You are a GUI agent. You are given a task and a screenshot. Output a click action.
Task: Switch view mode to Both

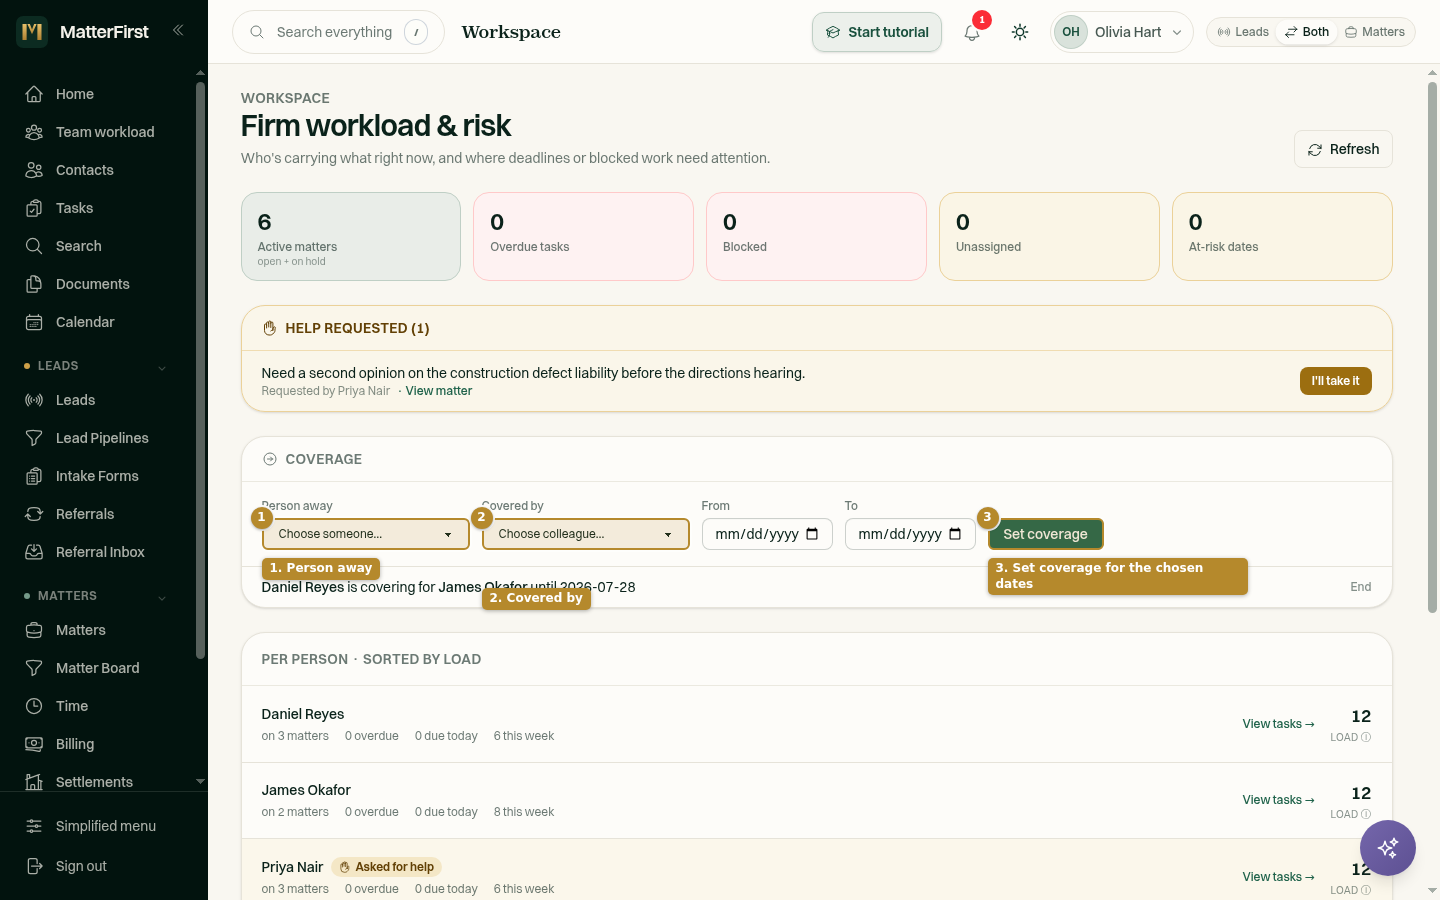point(1307,32)
